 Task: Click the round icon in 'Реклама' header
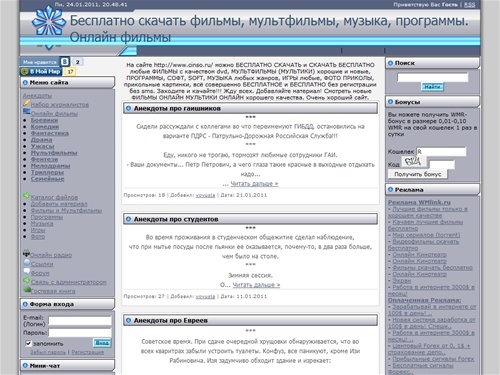coord(391,189)
